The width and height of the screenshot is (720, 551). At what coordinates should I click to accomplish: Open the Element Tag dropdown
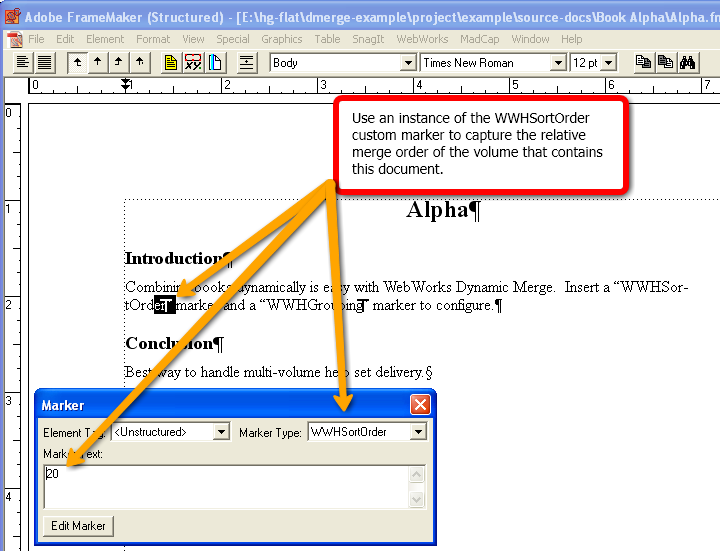click(221, 432)
